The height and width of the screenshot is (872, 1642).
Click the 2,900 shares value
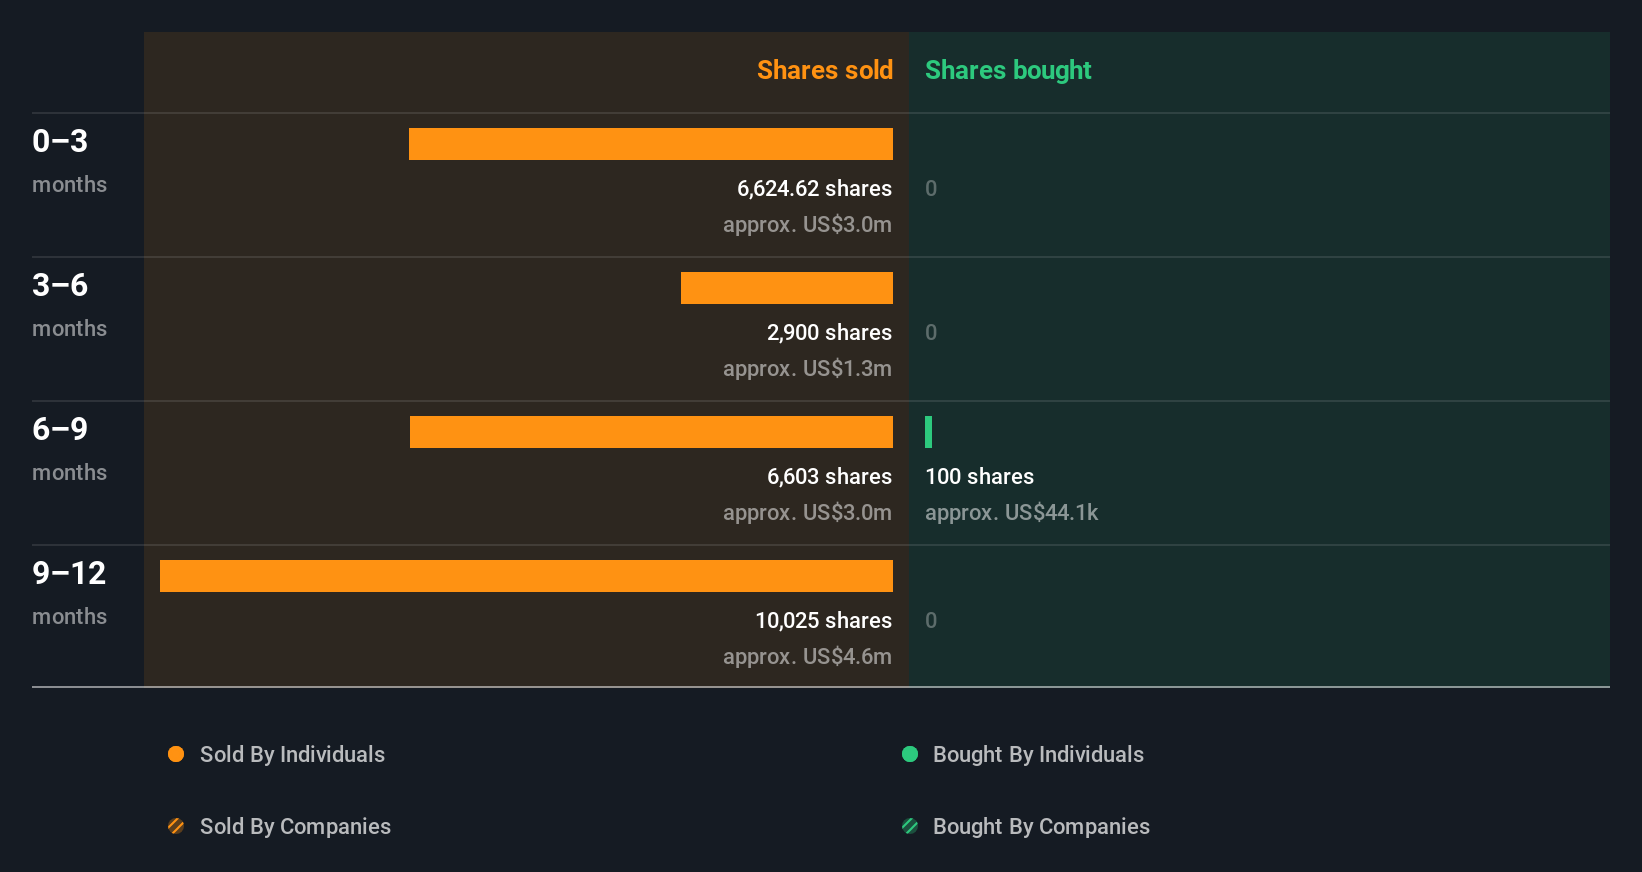(829, 332)
